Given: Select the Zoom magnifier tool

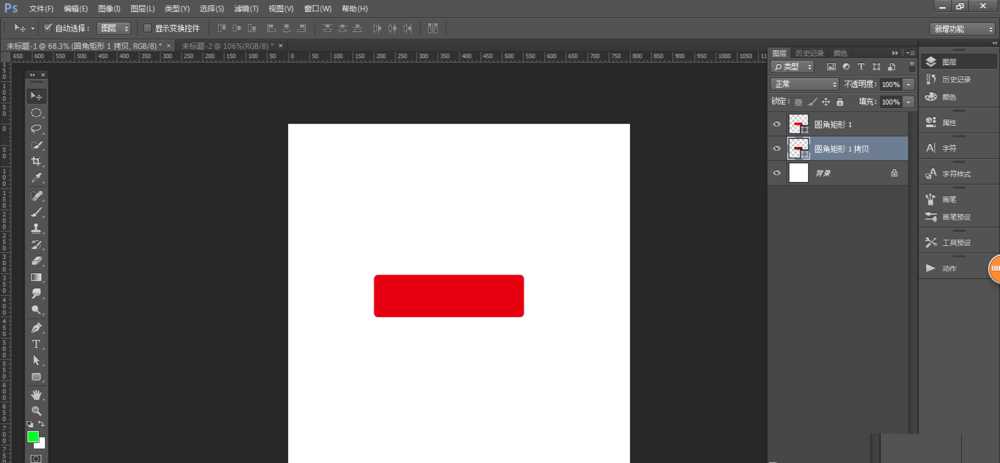Looking at the screenshot, I should pos(36,410).
